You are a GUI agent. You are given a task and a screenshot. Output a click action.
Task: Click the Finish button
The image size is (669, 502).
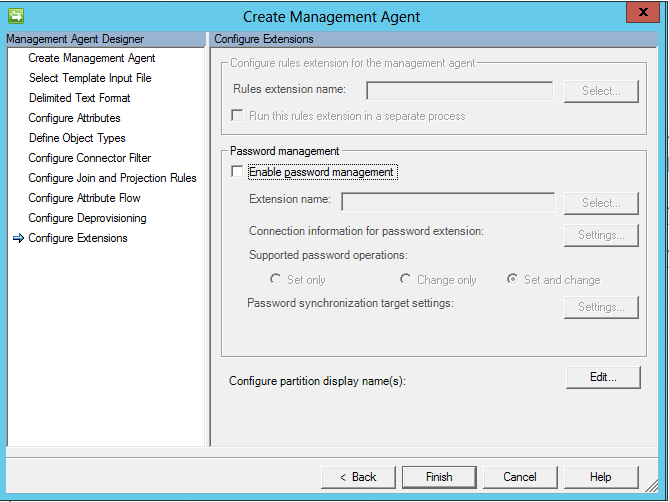(439, 477)
